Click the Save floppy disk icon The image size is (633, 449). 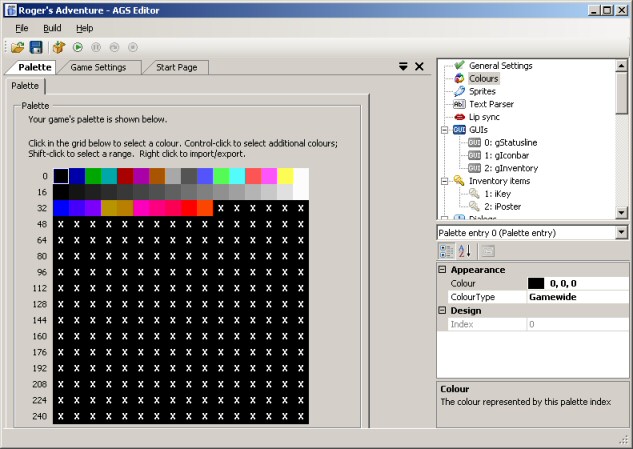click(36, 47)
